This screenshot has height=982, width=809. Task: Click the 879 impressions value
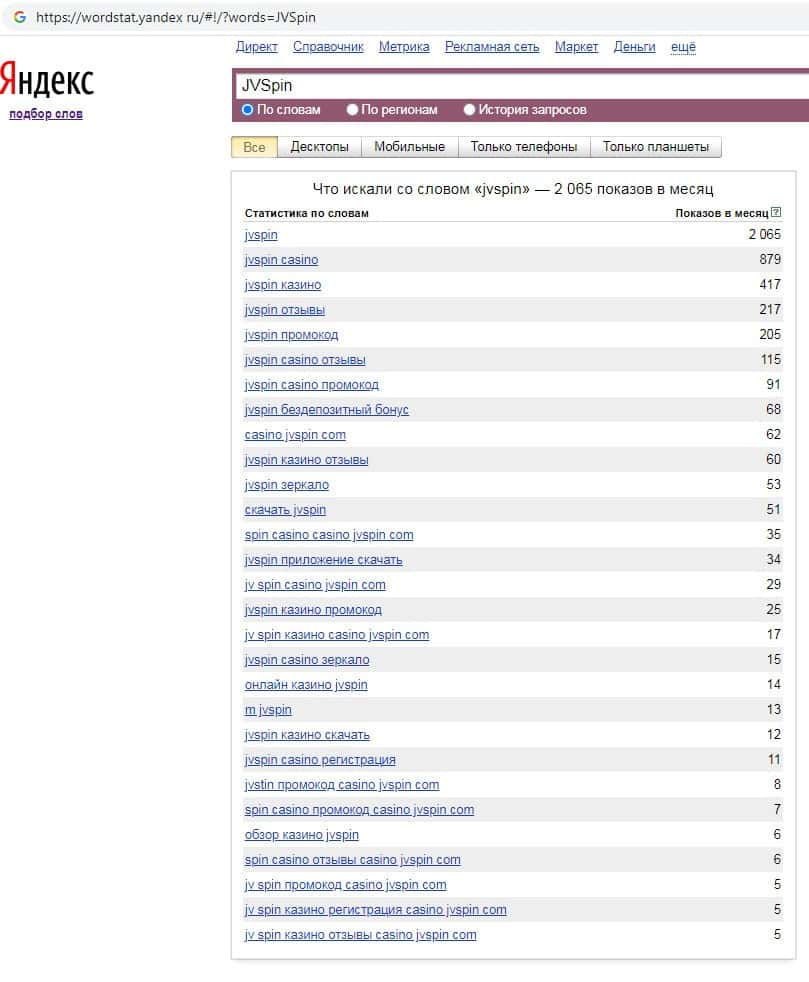(770, 260)
